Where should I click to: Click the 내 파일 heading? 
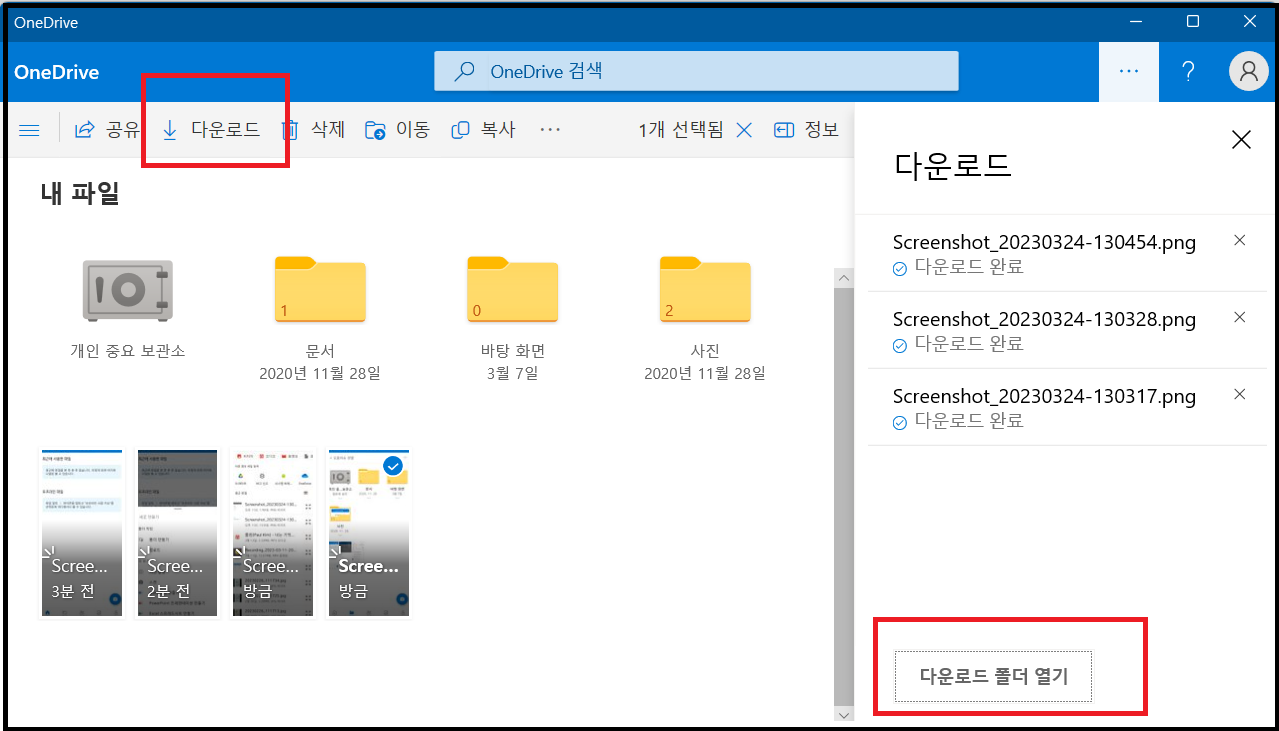(80, 193)
